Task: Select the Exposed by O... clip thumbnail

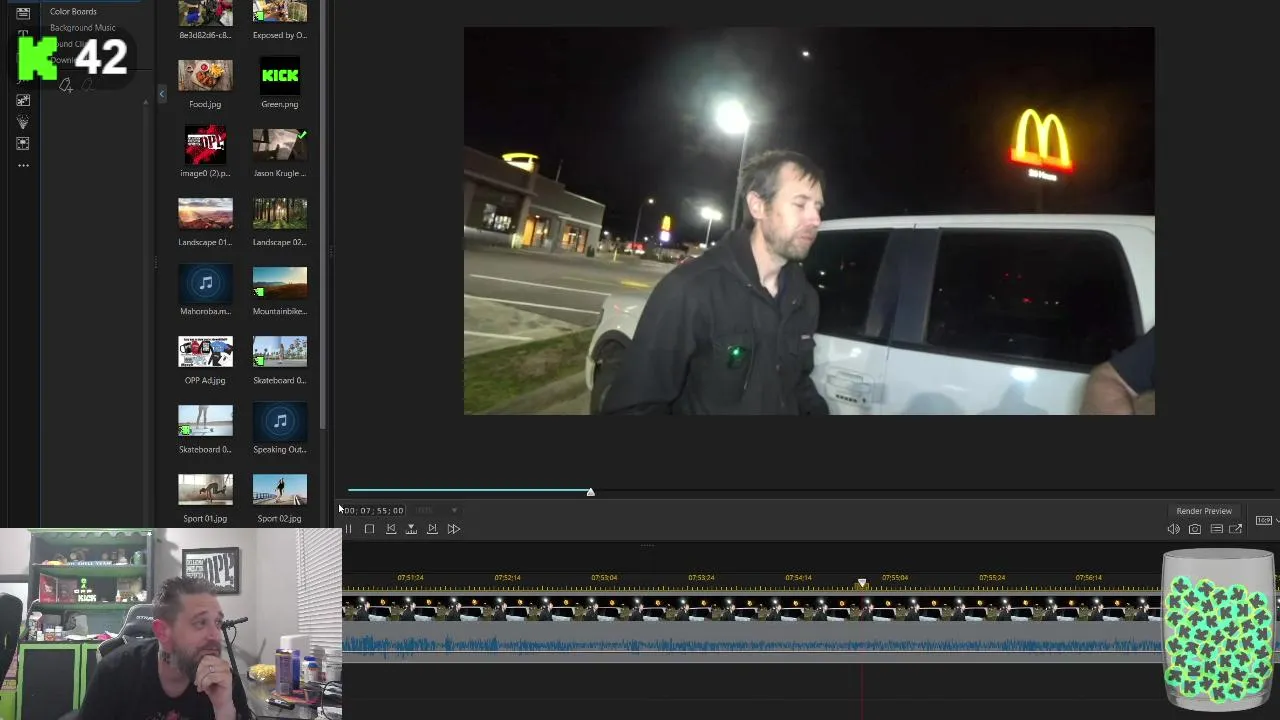Action: tap(280, 12)
